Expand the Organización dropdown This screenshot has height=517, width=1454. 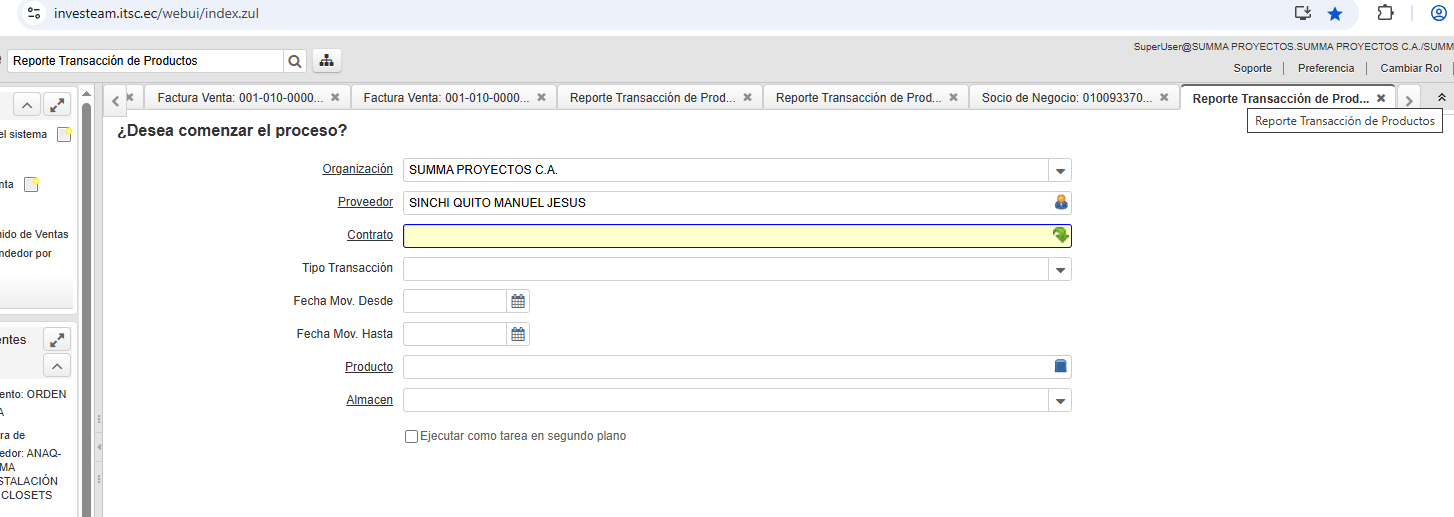[x=1061, y=170]
